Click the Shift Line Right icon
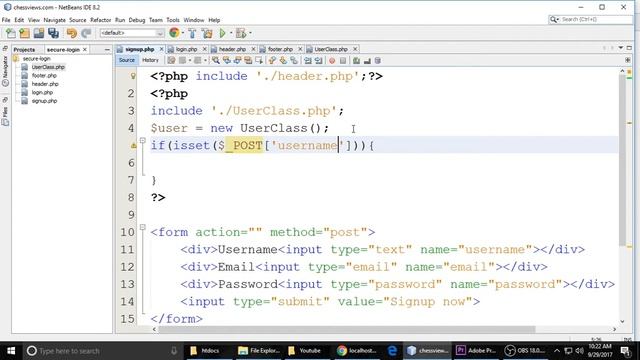 tap(318, 60)
